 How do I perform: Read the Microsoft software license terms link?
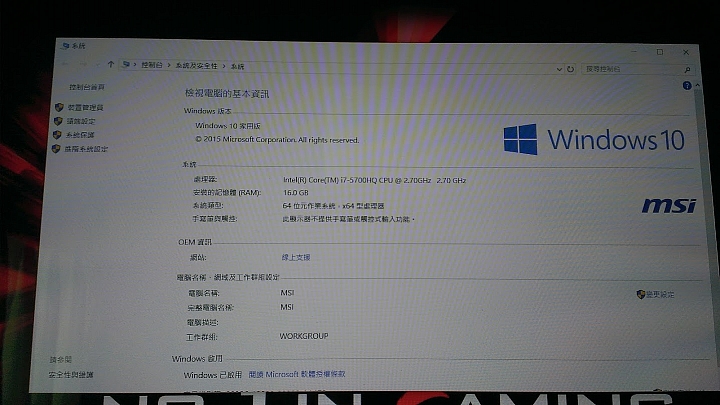[297, 374]
